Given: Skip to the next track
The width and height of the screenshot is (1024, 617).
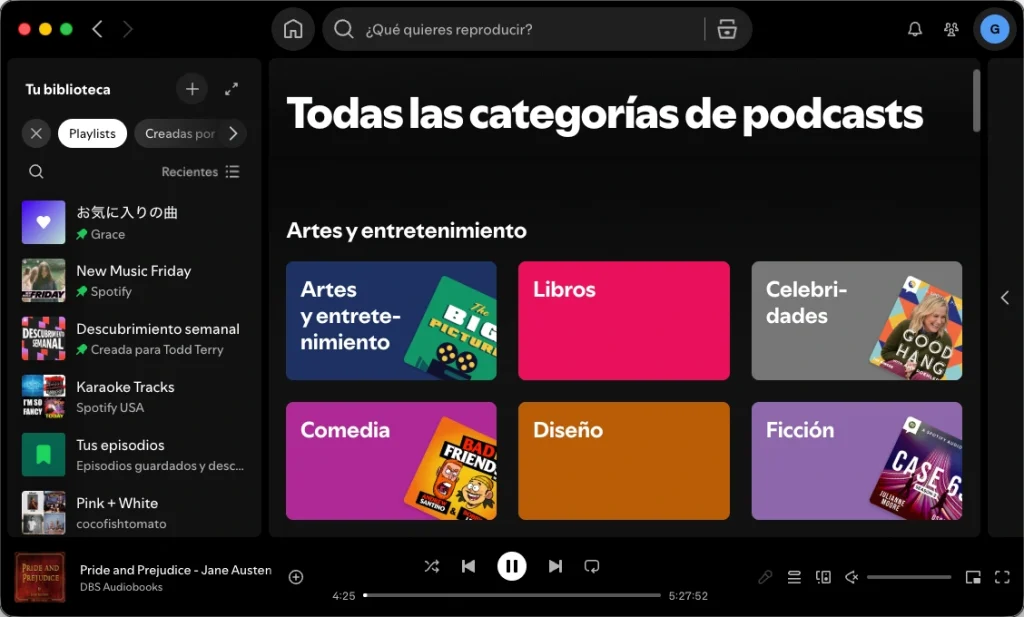Looking at the screenshot, I should pos(555,566).
